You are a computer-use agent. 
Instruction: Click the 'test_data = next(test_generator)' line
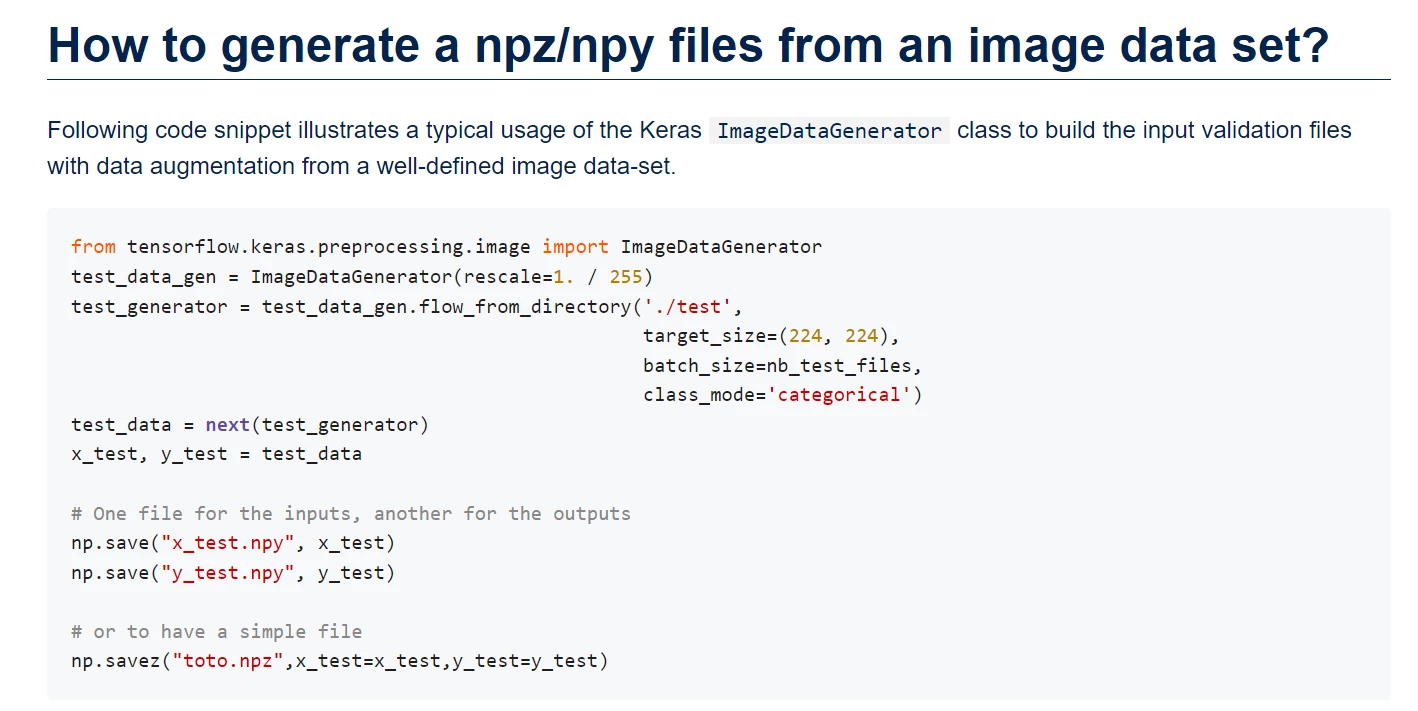[x=250, y=424]
